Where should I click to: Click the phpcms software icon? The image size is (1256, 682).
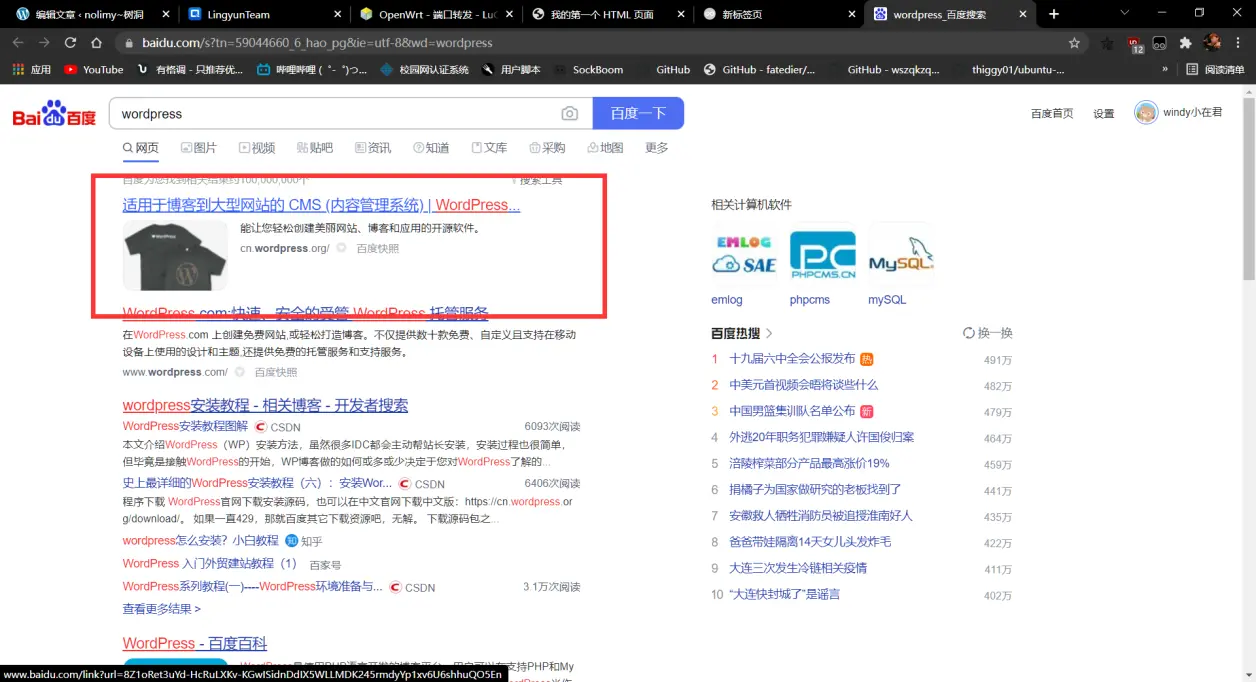pyautogui.click(x=823, y=254)
